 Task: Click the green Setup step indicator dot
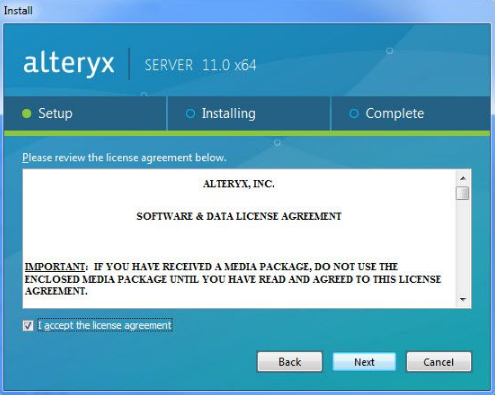(x=26, y=114)
